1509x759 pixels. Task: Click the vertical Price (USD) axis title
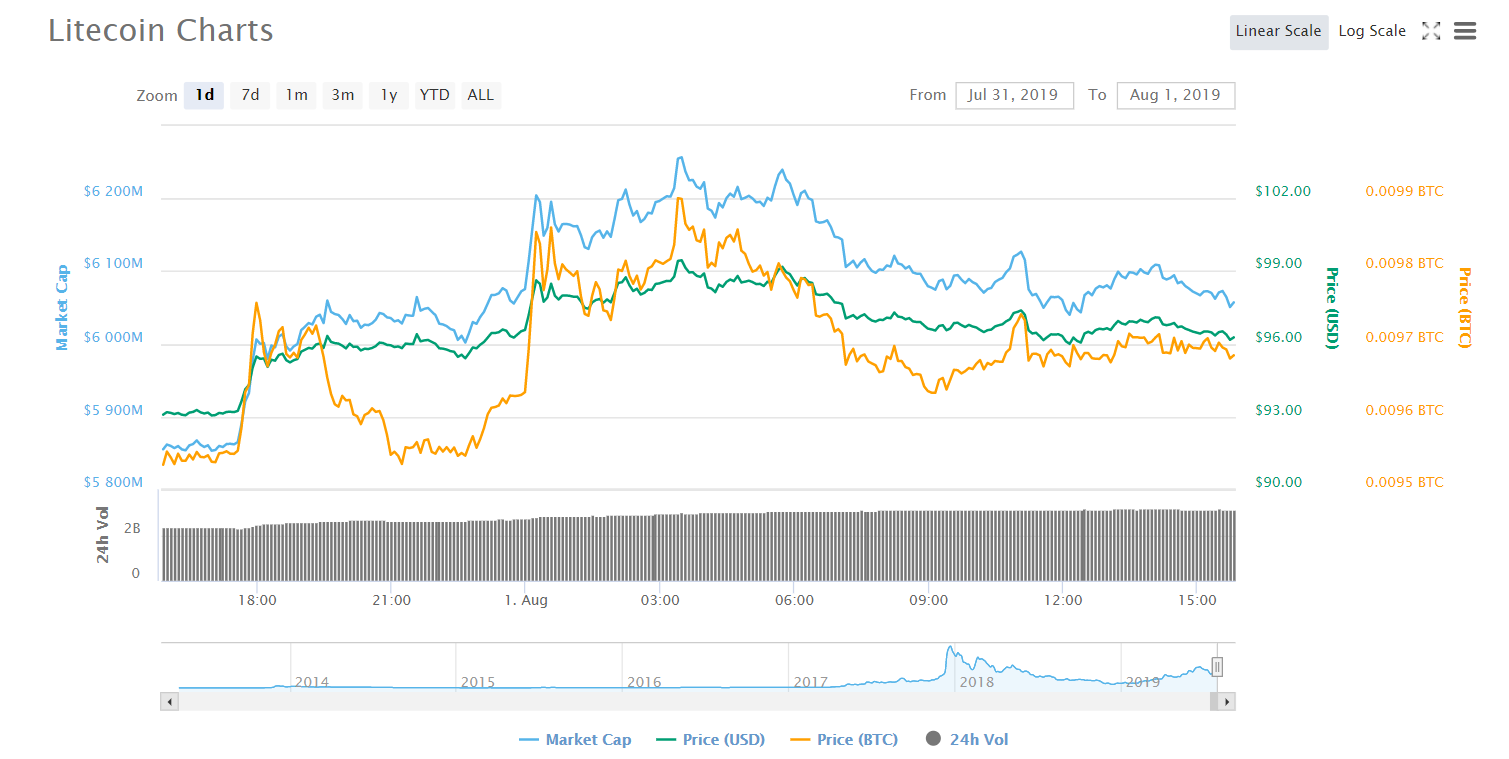[1331, 308]
